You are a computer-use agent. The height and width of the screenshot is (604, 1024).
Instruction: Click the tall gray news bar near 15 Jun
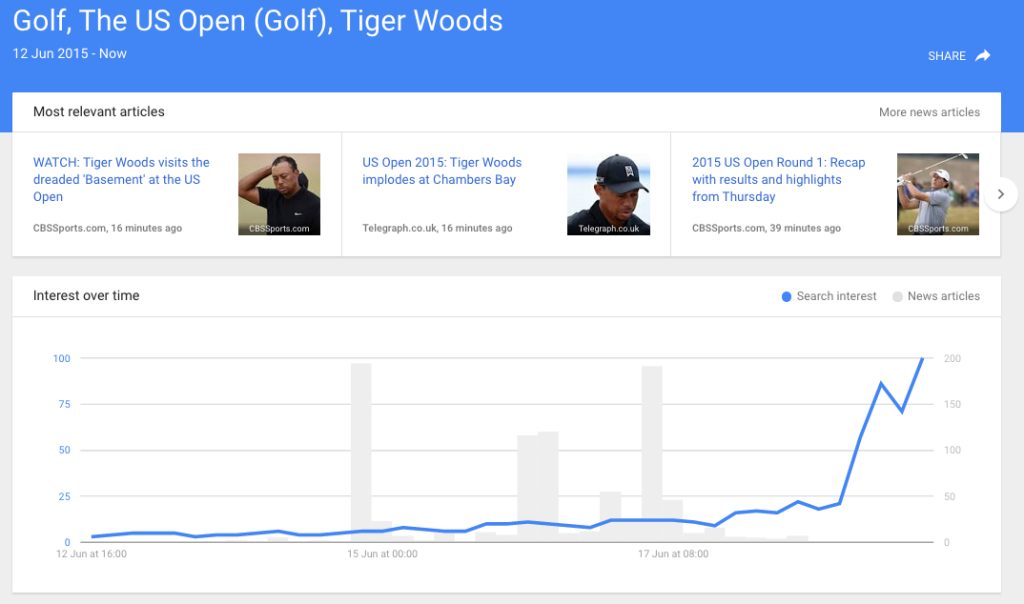(361, 450)
